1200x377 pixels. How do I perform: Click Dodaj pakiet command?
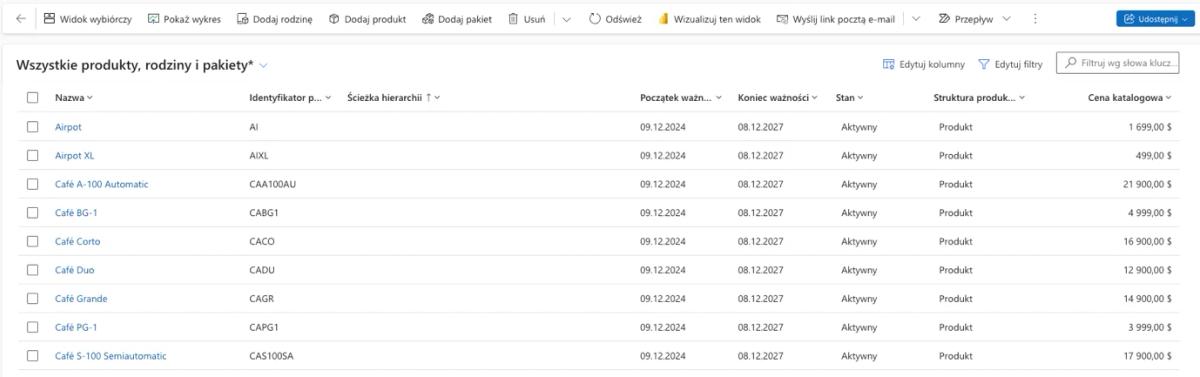coord(456,19)
